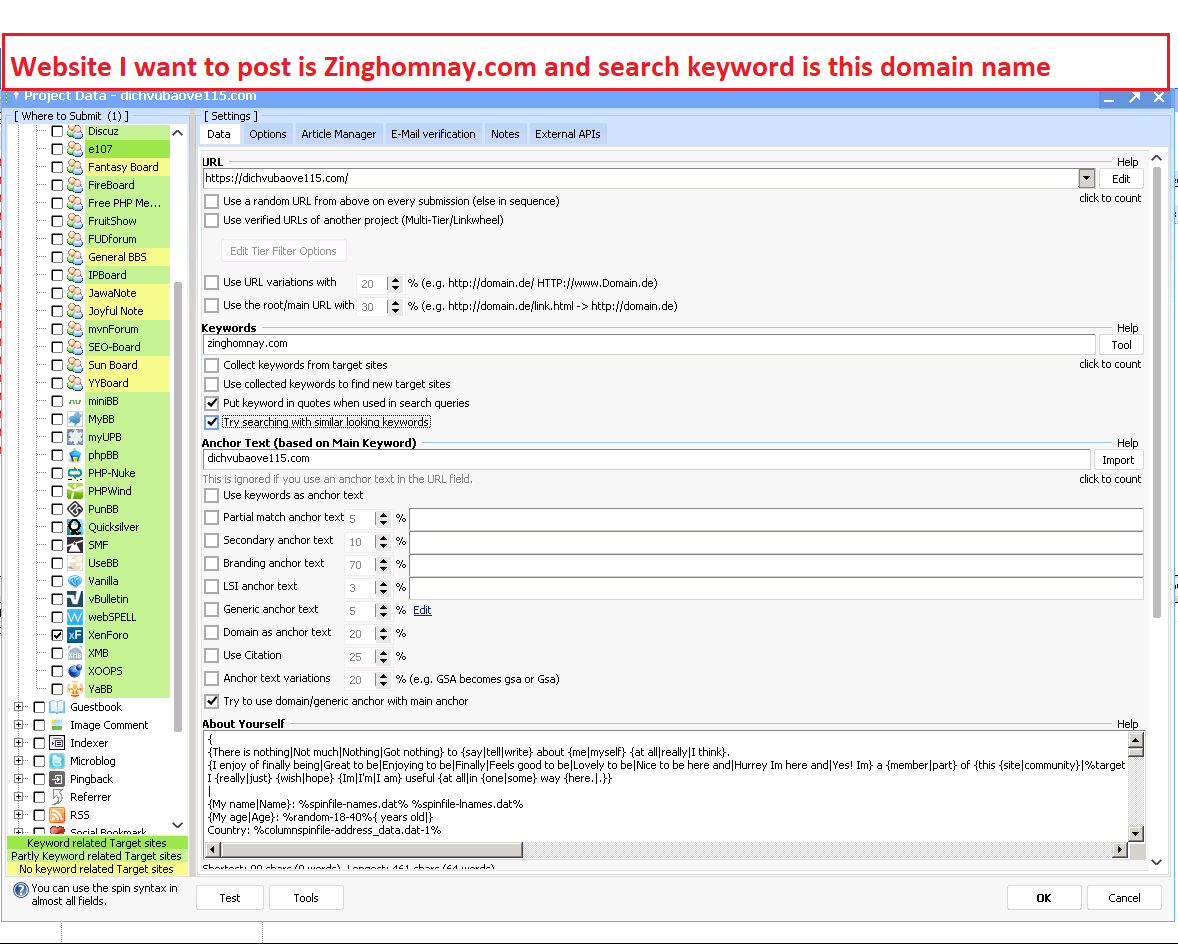Open the URL field dropdown arrow
1178x944 pixels.
coord(1086,179)
